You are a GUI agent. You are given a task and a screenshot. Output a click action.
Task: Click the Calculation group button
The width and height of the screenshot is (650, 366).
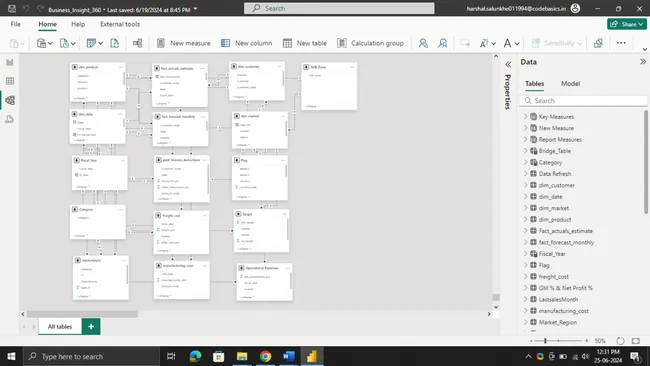click(370, 43)
